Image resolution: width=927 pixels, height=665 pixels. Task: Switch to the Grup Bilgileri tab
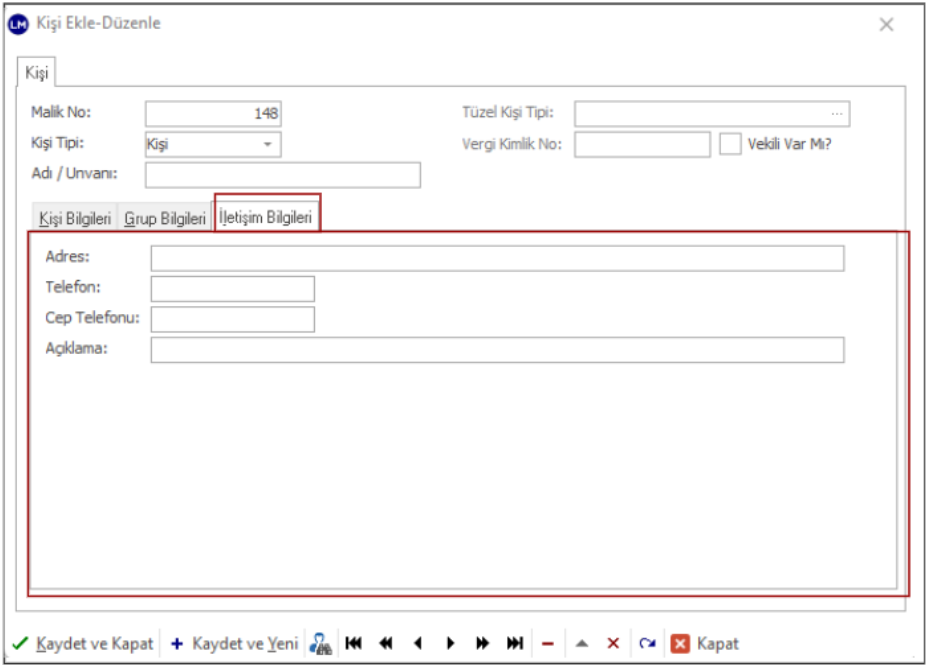click(x=165, y=218)
